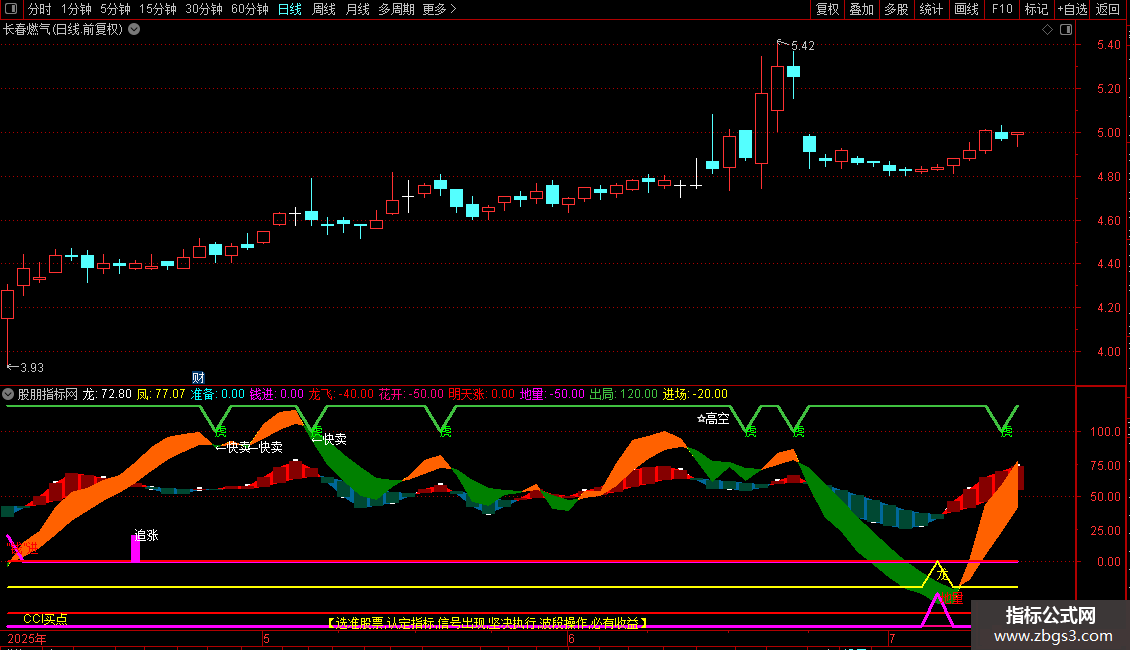Click the 股朋指标网 indicator name
The width and height of the screenshot is (1130, 650).
pos(48,394)
